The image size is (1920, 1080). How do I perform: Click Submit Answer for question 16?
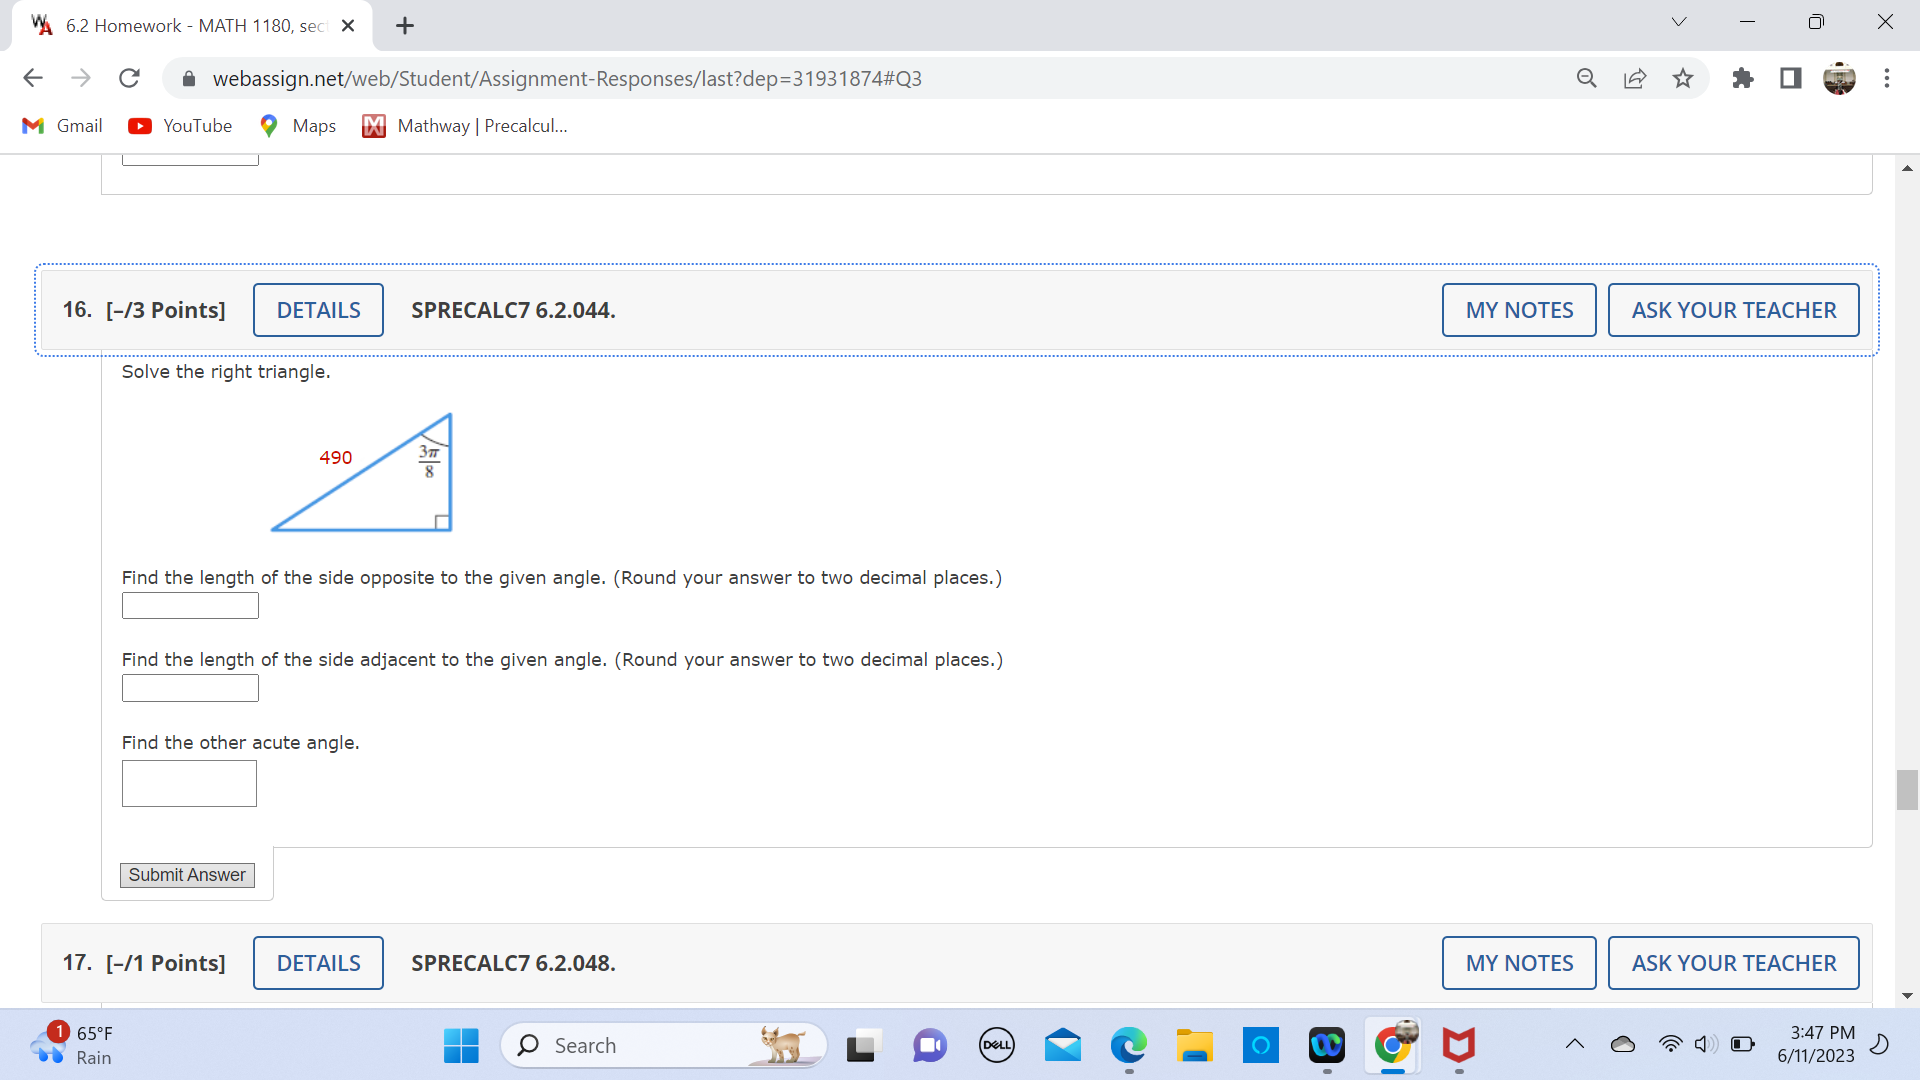coord(186,874)
